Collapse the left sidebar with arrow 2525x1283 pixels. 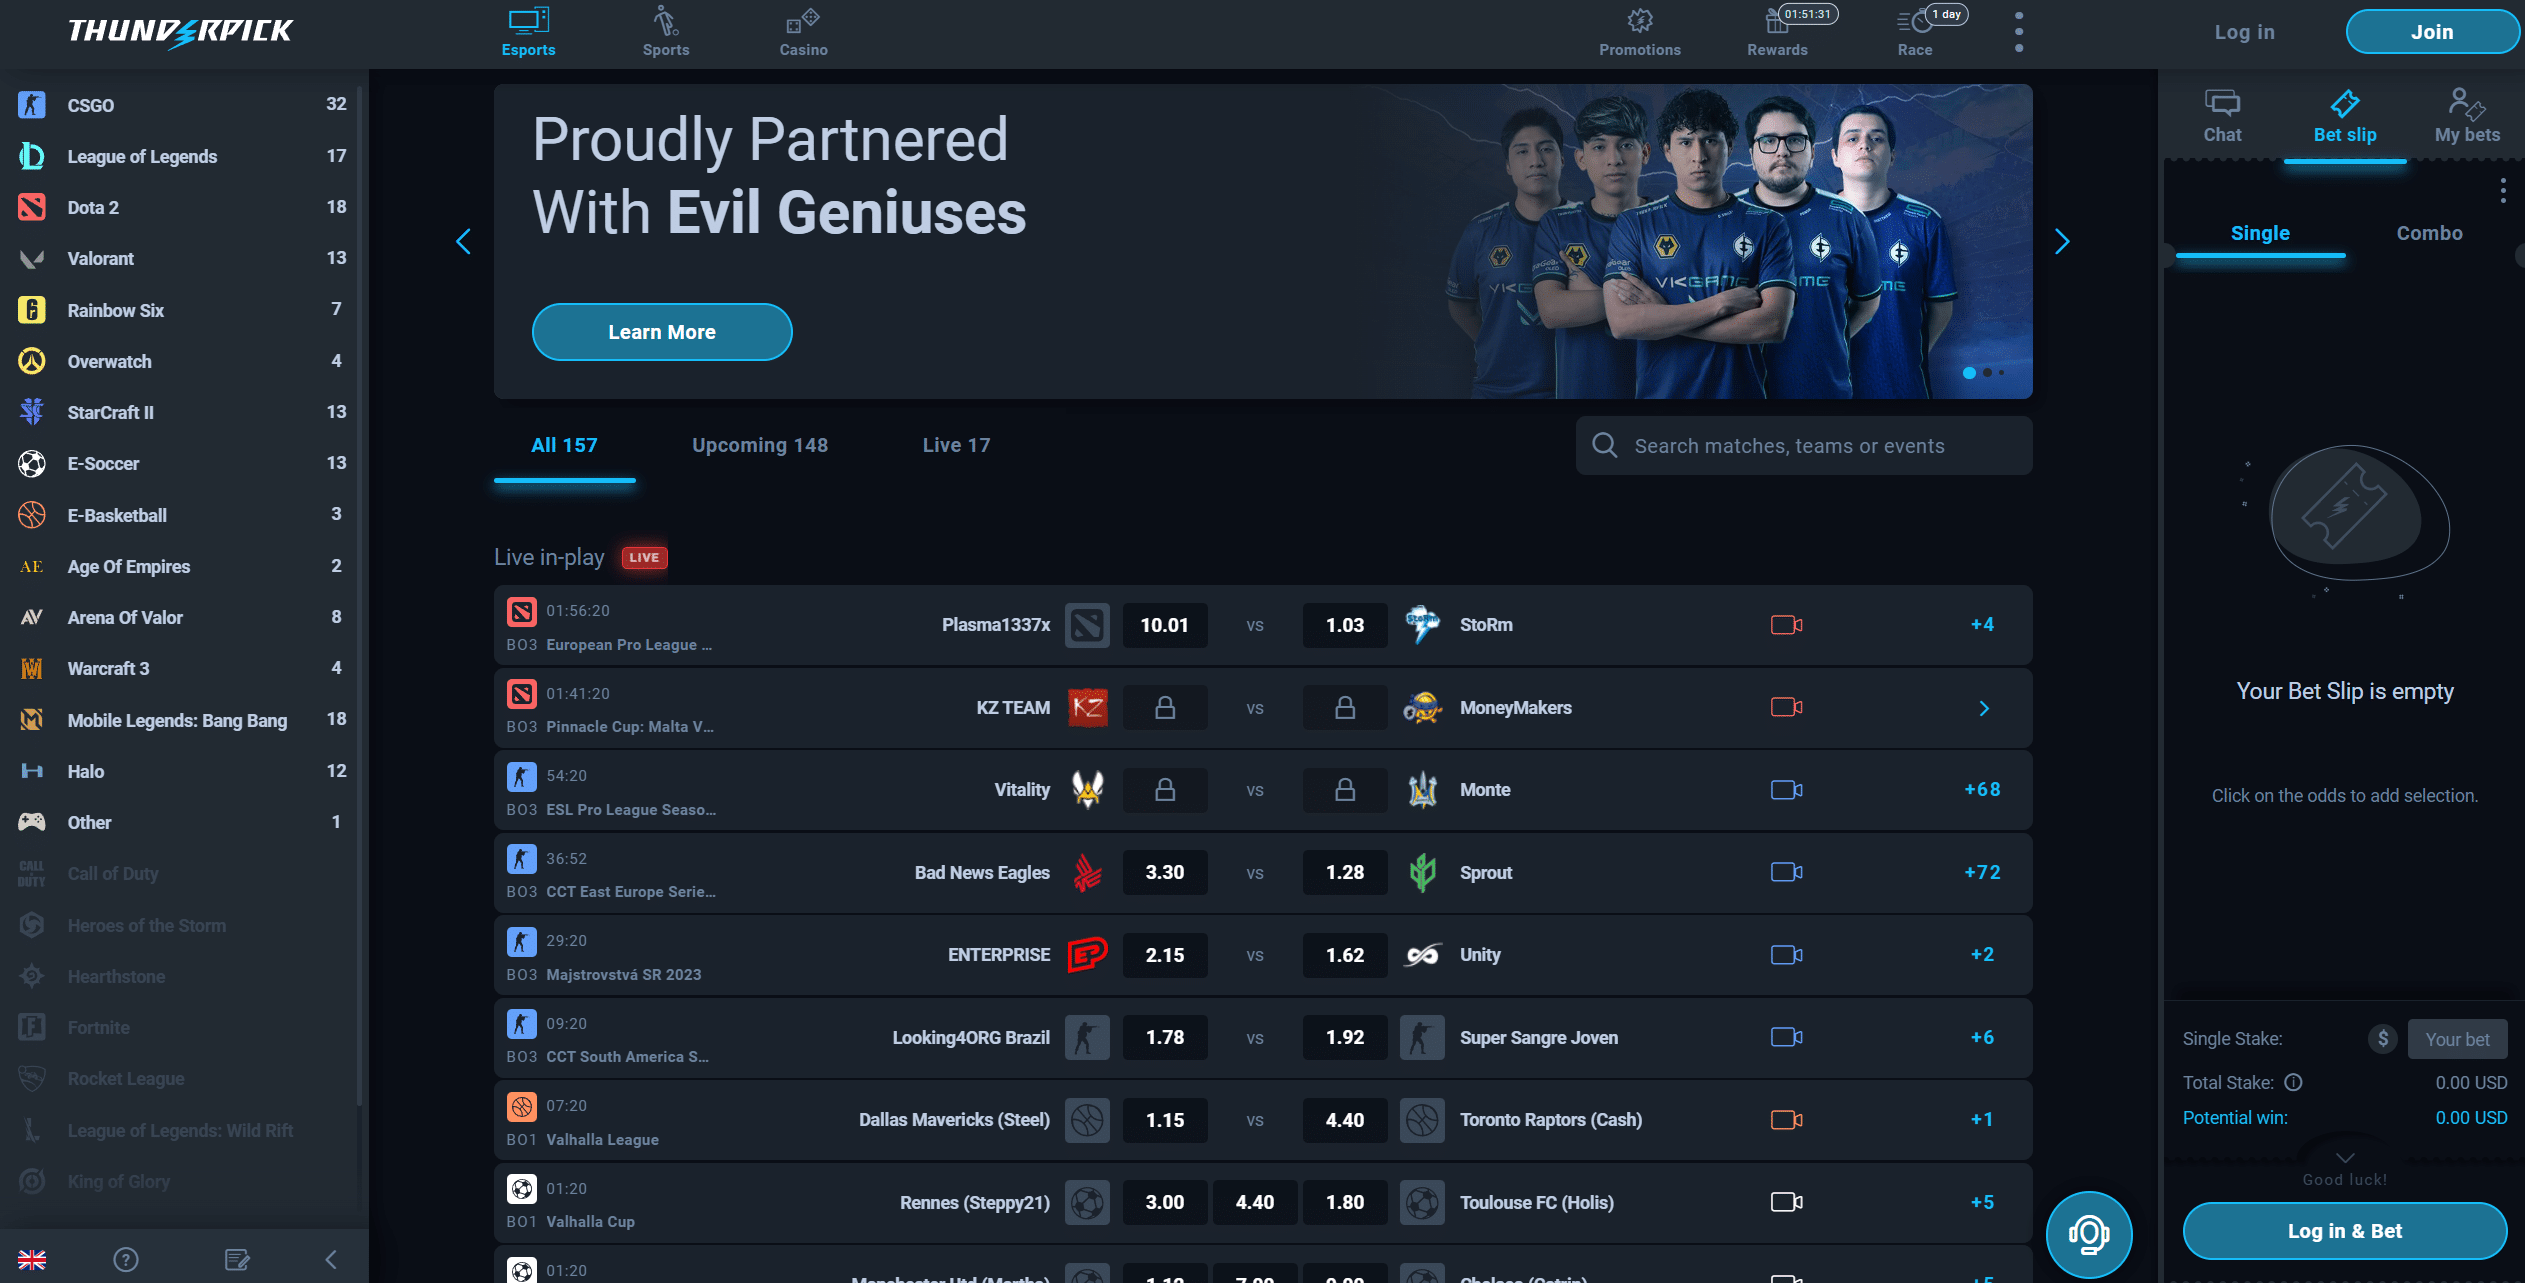point(331,1260)
